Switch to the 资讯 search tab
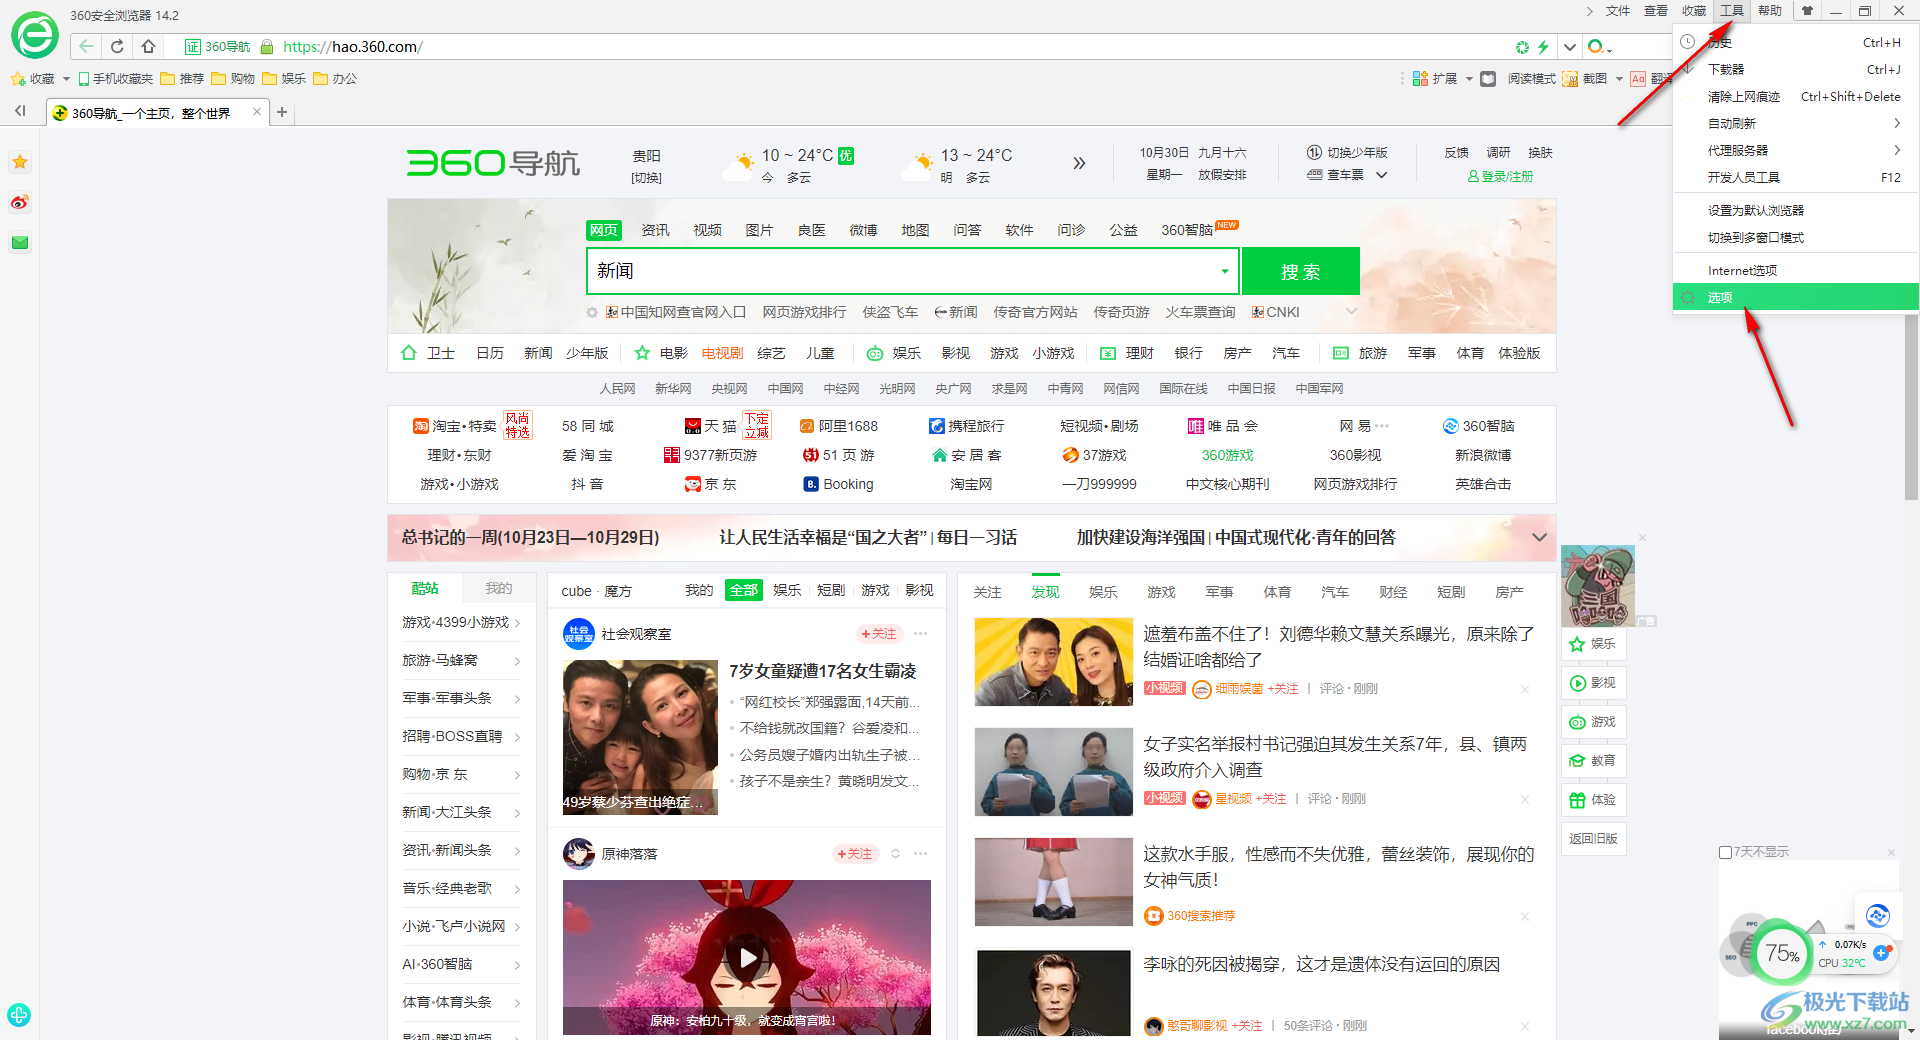This screenshot has width=1920, height=1040. 655,230
